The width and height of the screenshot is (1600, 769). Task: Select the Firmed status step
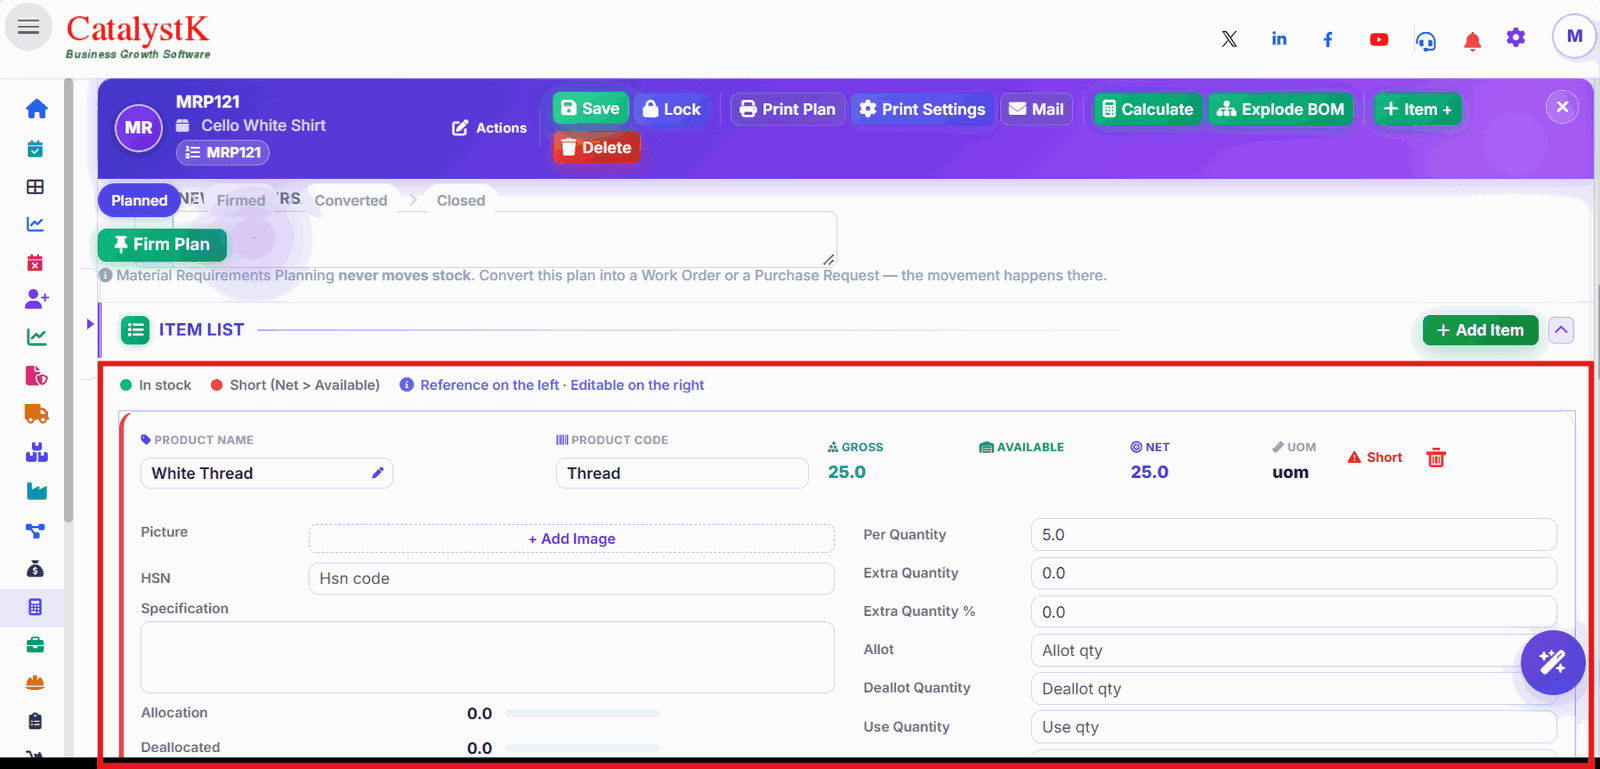(x=241, y=200)
